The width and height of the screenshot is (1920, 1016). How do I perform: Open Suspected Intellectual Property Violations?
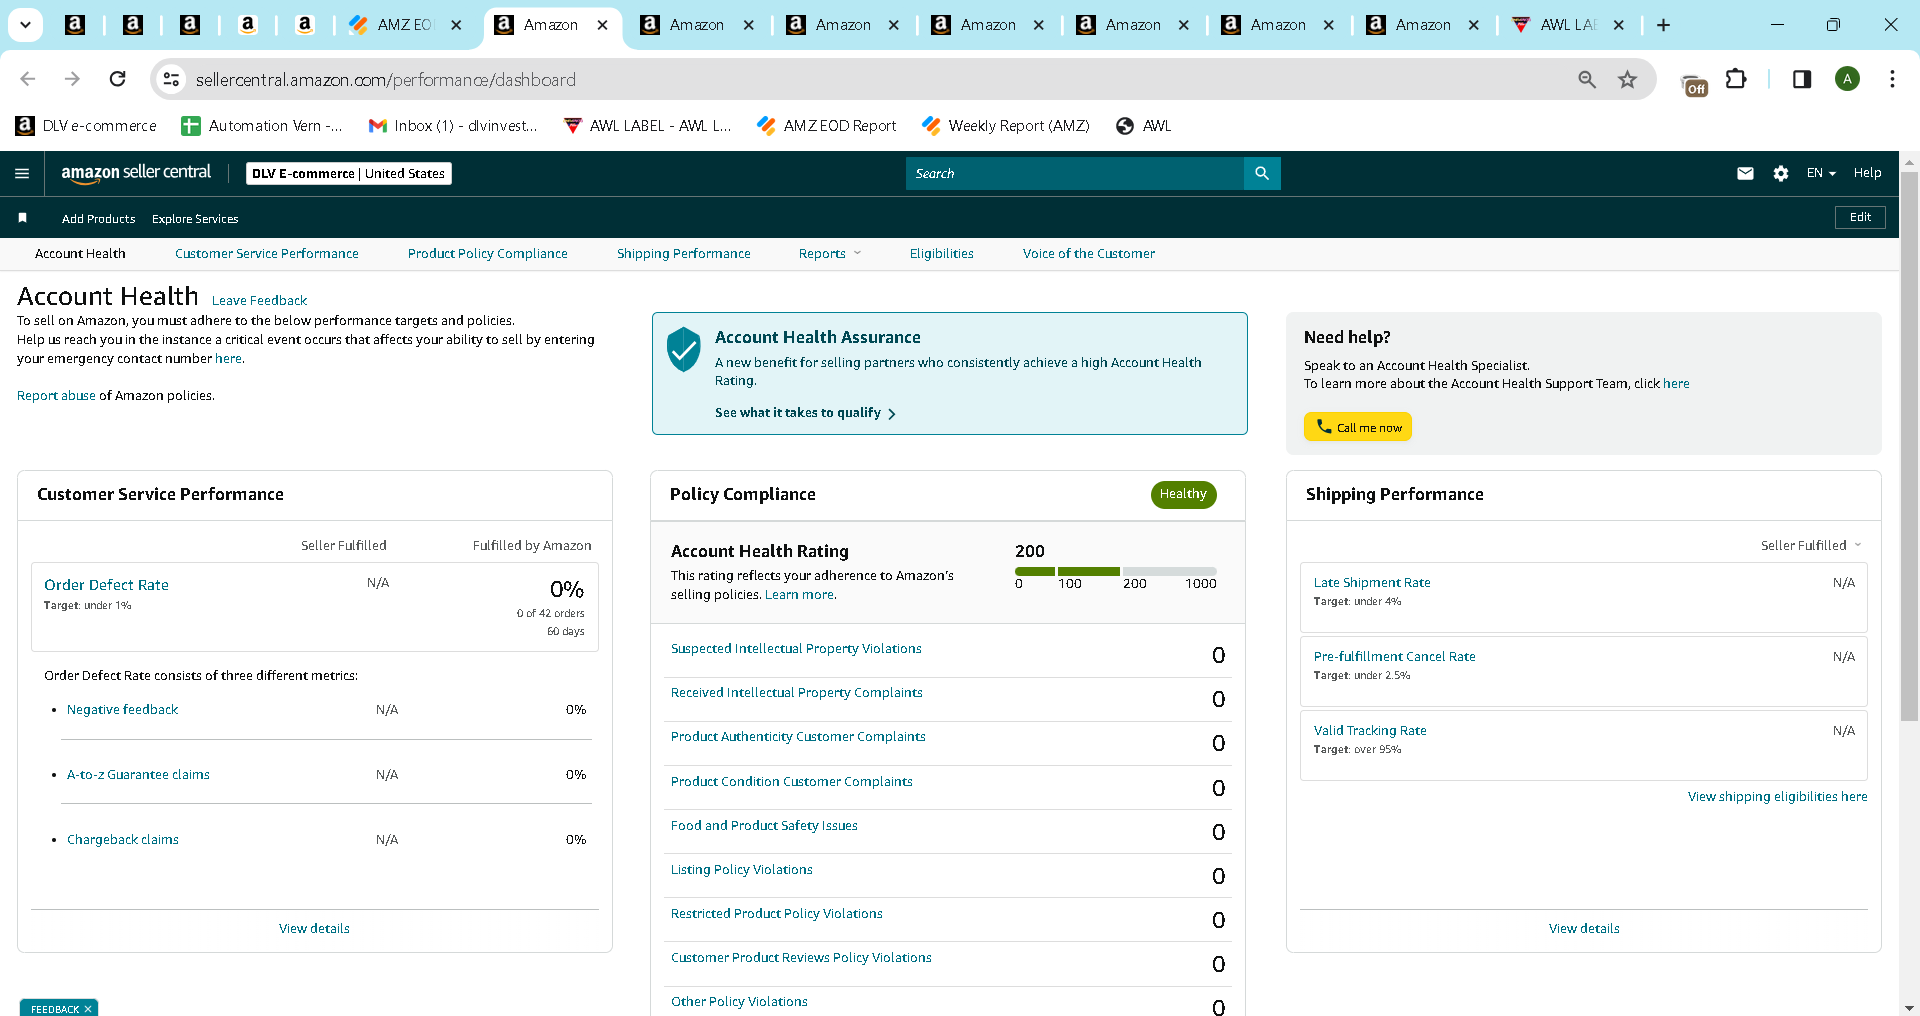tap(796, 649)
